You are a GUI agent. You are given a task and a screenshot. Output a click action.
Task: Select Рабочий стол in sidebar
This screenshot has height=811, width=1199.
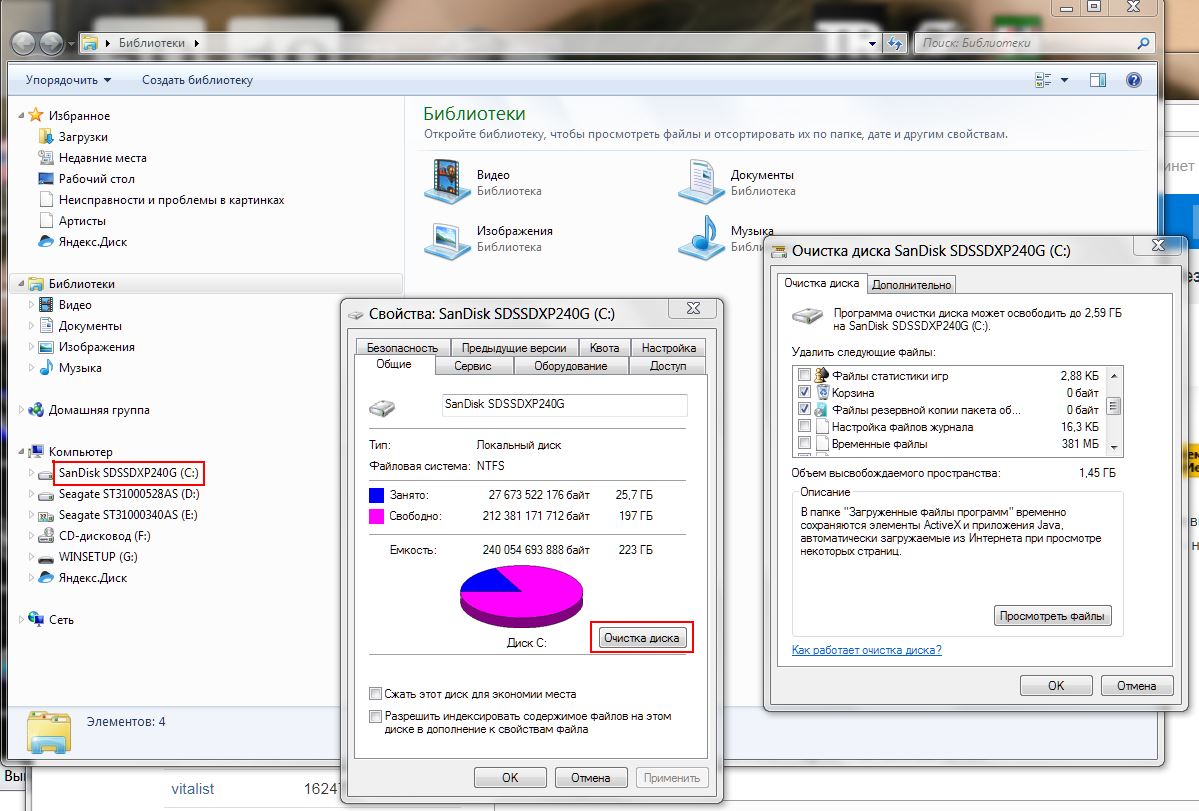click(96, 179)
